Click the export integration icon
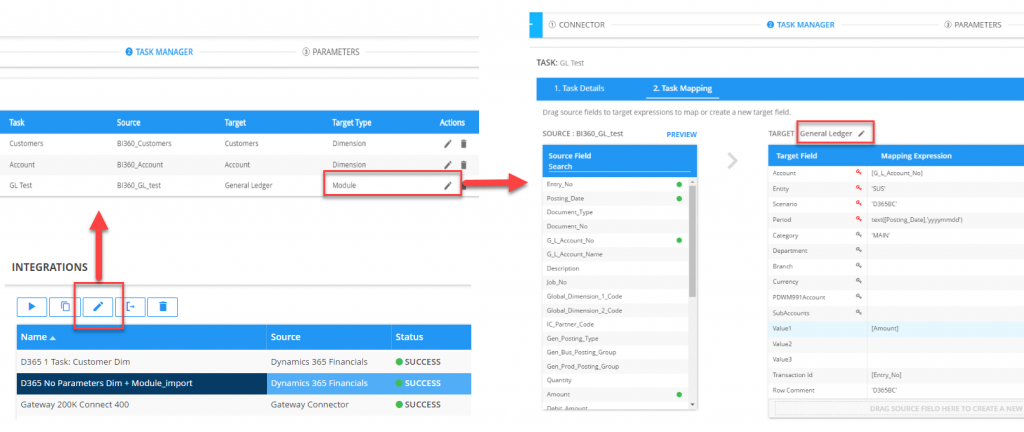The image size is (1024, 432). tap(131, 306)
